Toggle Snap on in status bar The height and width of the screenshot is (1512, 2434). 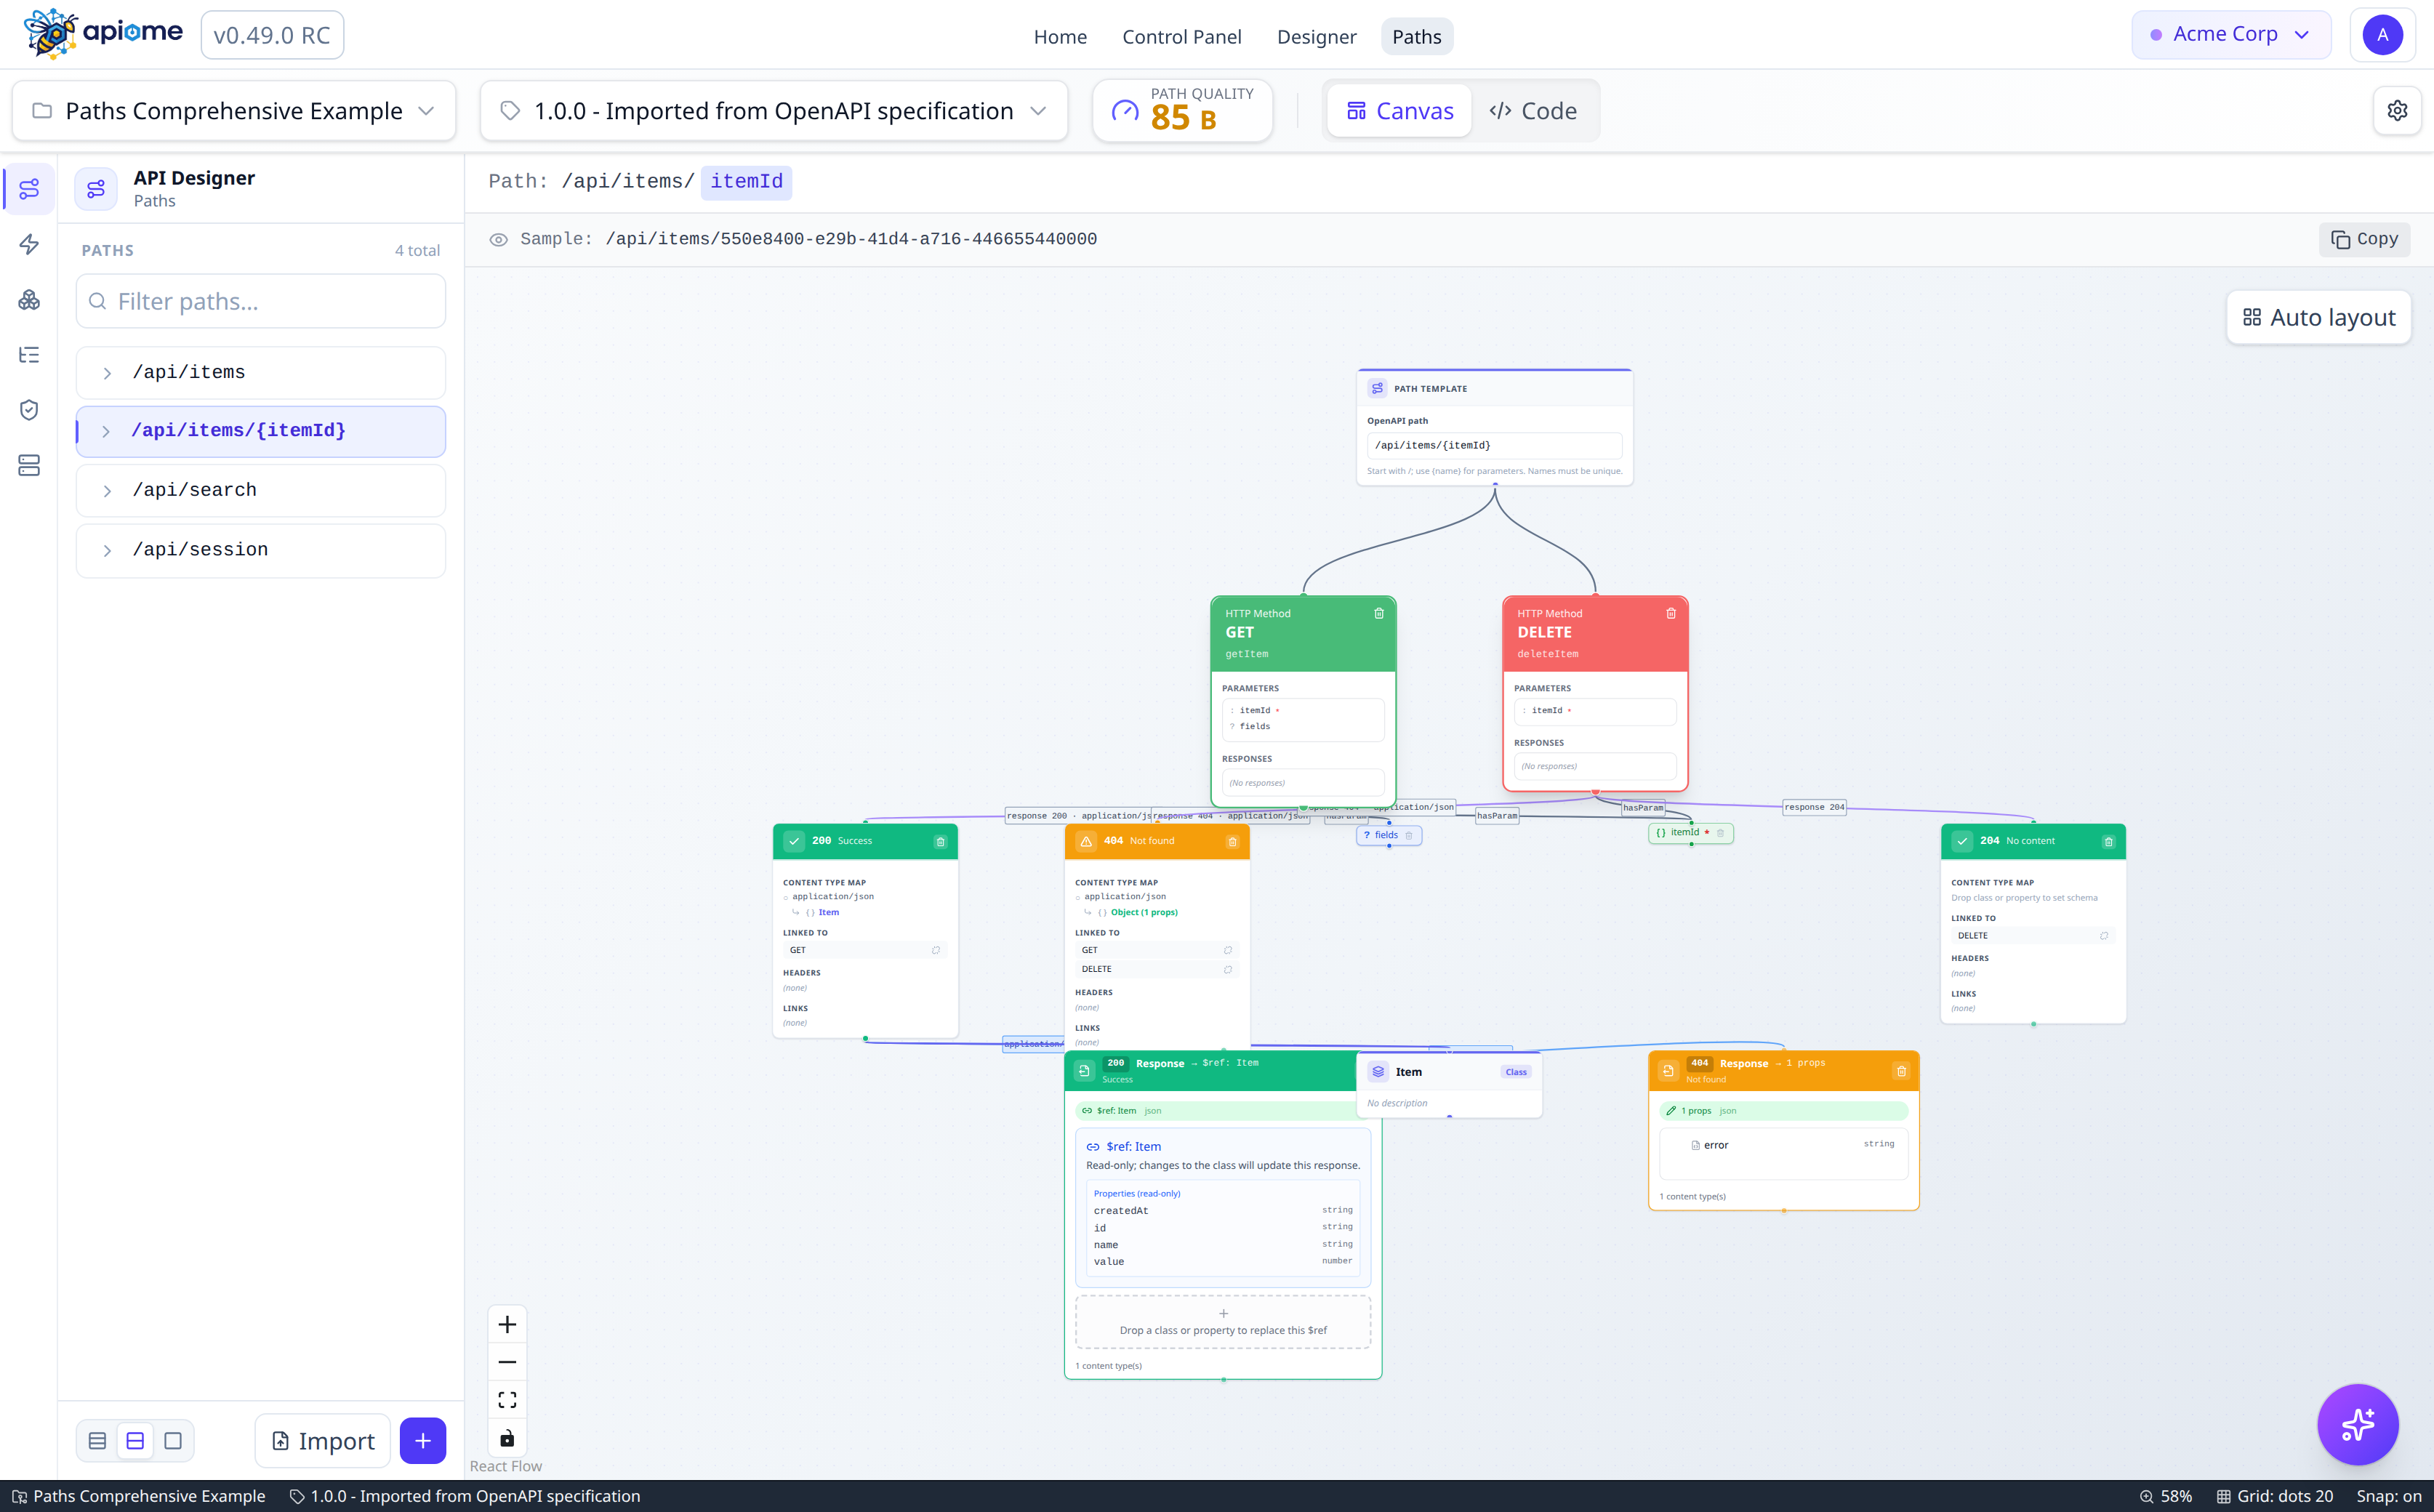click(2388, 1496)
